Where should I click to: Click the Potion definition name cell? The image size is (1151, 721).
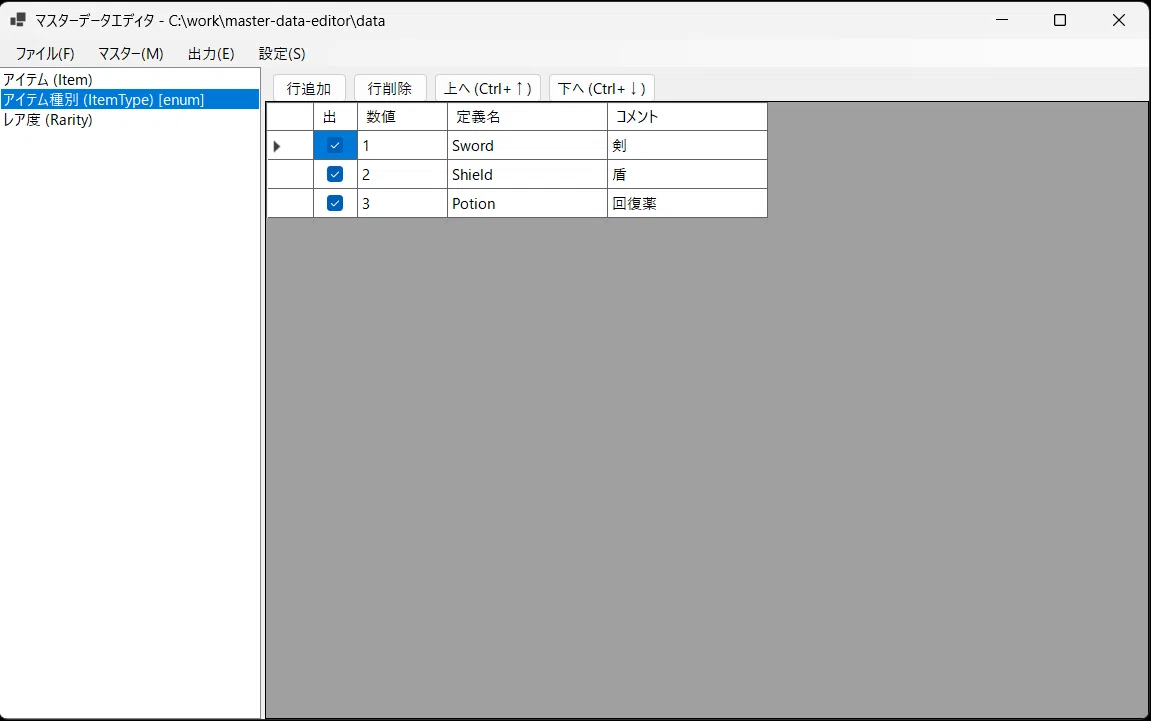coord(527,203)
